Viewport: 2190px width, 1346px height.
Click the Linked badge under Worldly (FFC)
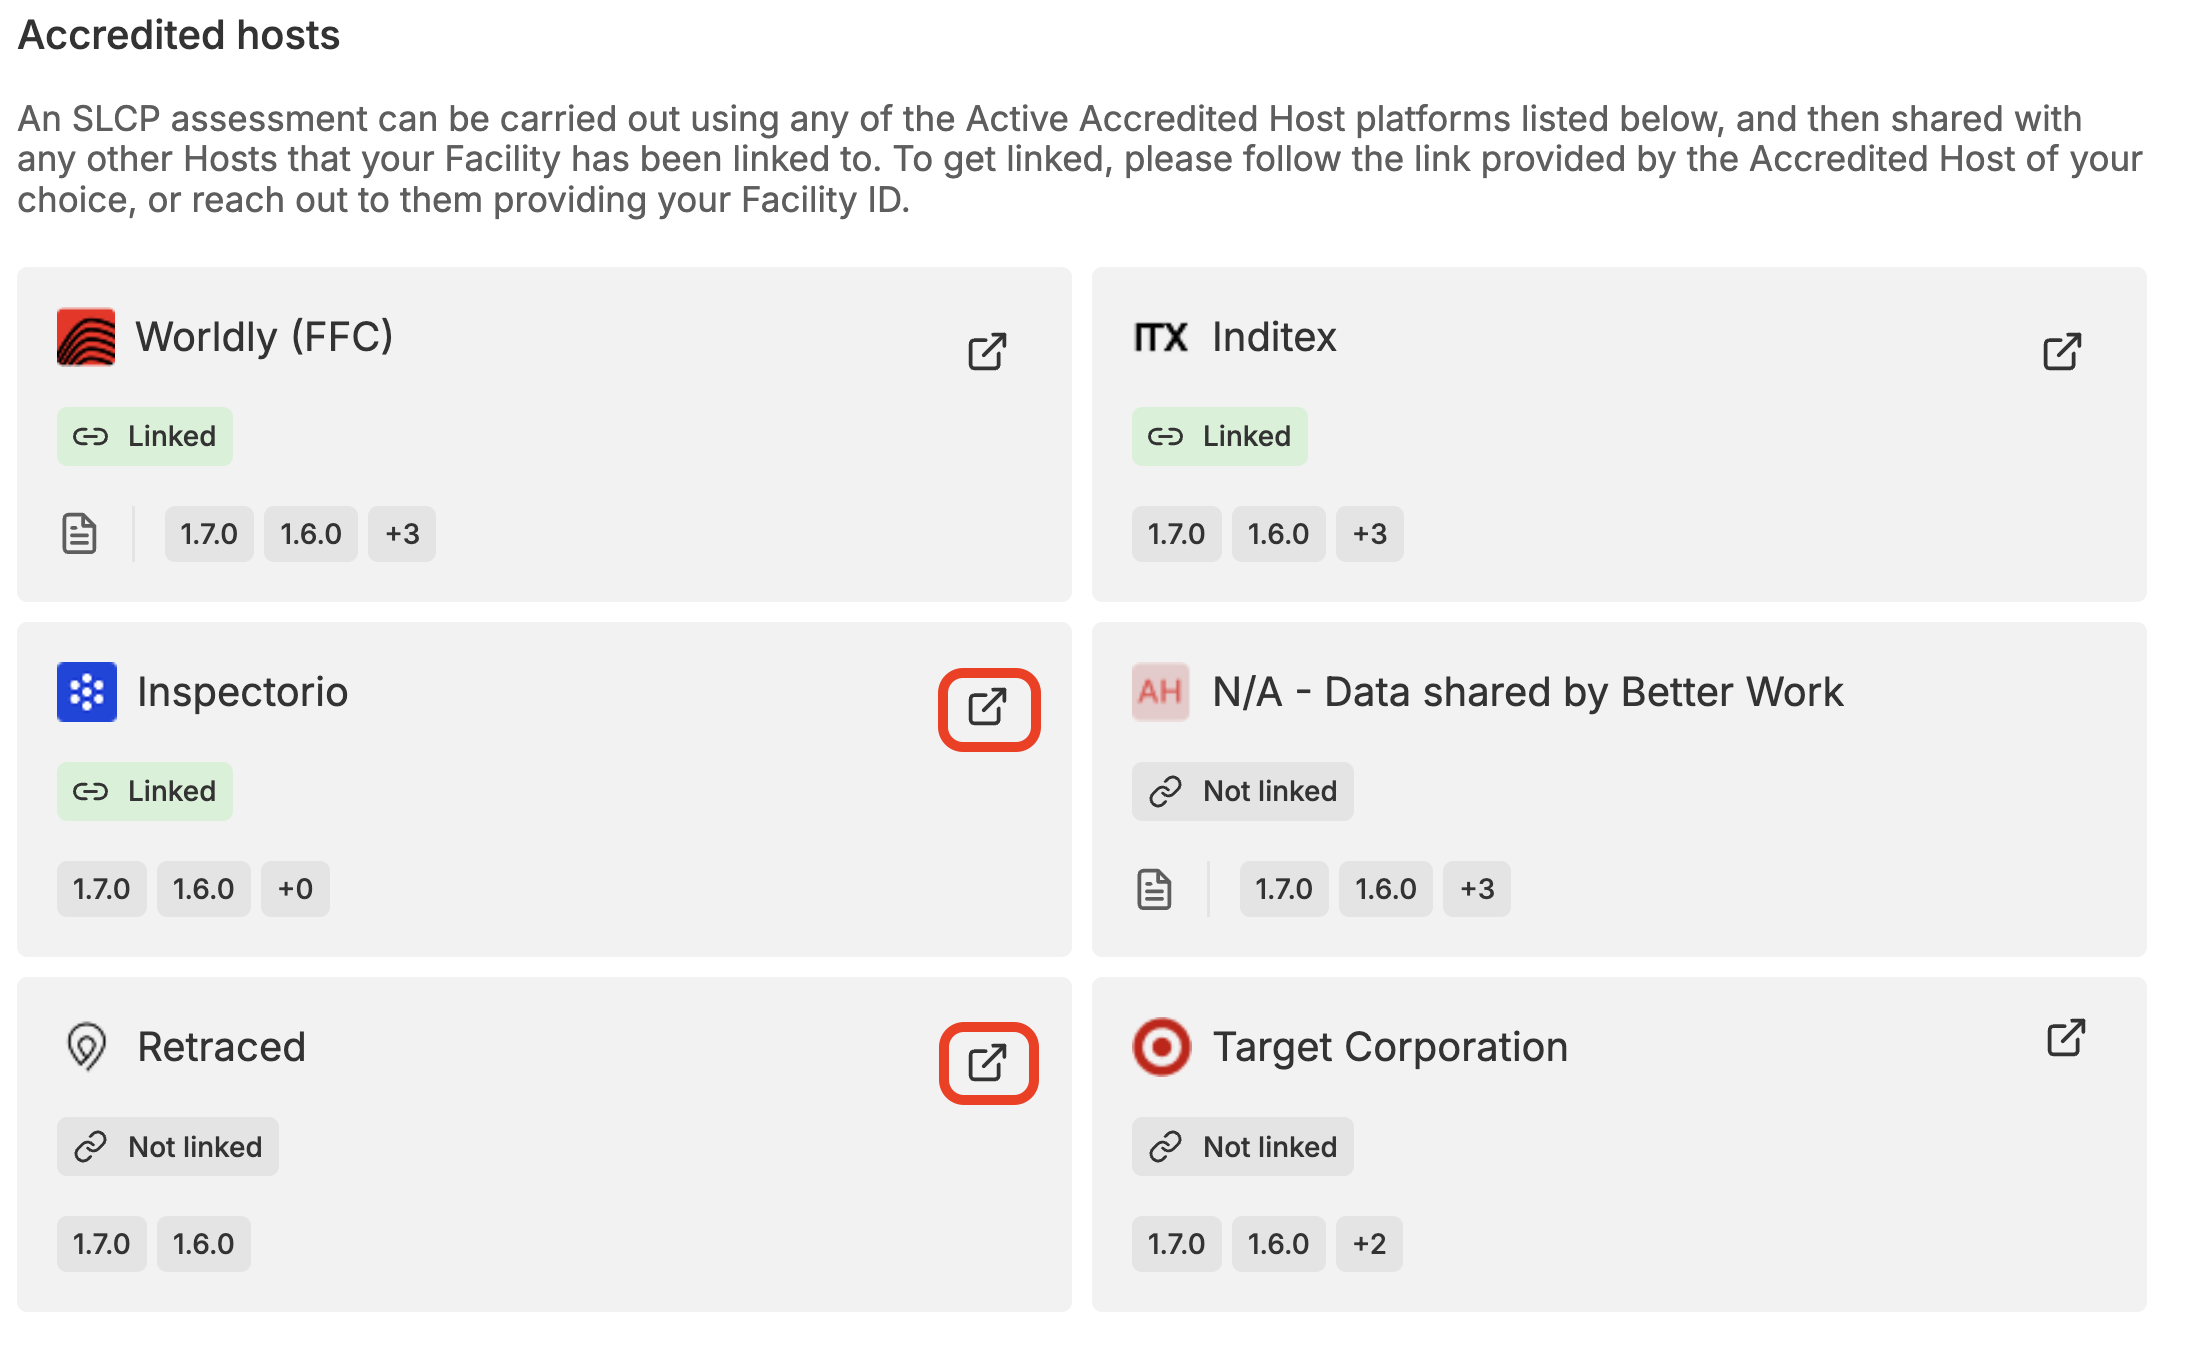tap(145, 436)
